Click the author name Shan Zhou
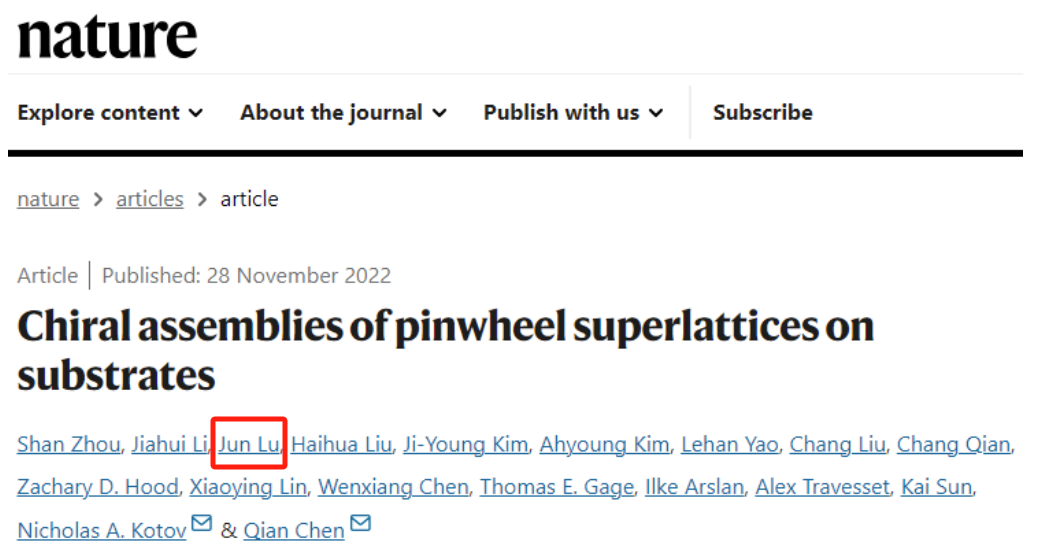This screenshot has width=1039, height=549. (69, 444)
